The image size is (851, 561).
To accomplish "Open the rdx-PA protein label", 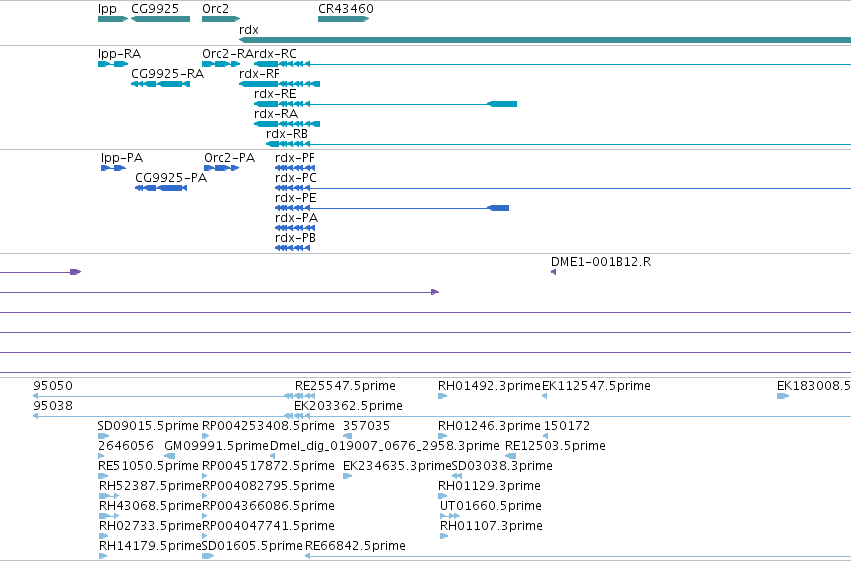I will click(x=296, y=218).
